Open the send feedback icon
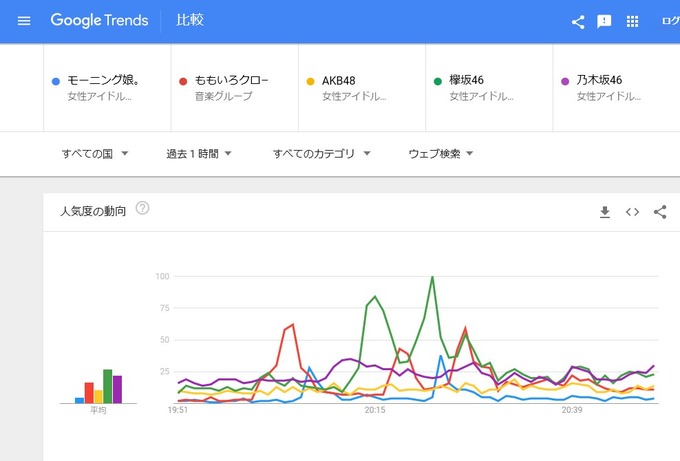This screenshot has height=461, width=680. click(x=604, y=21)
